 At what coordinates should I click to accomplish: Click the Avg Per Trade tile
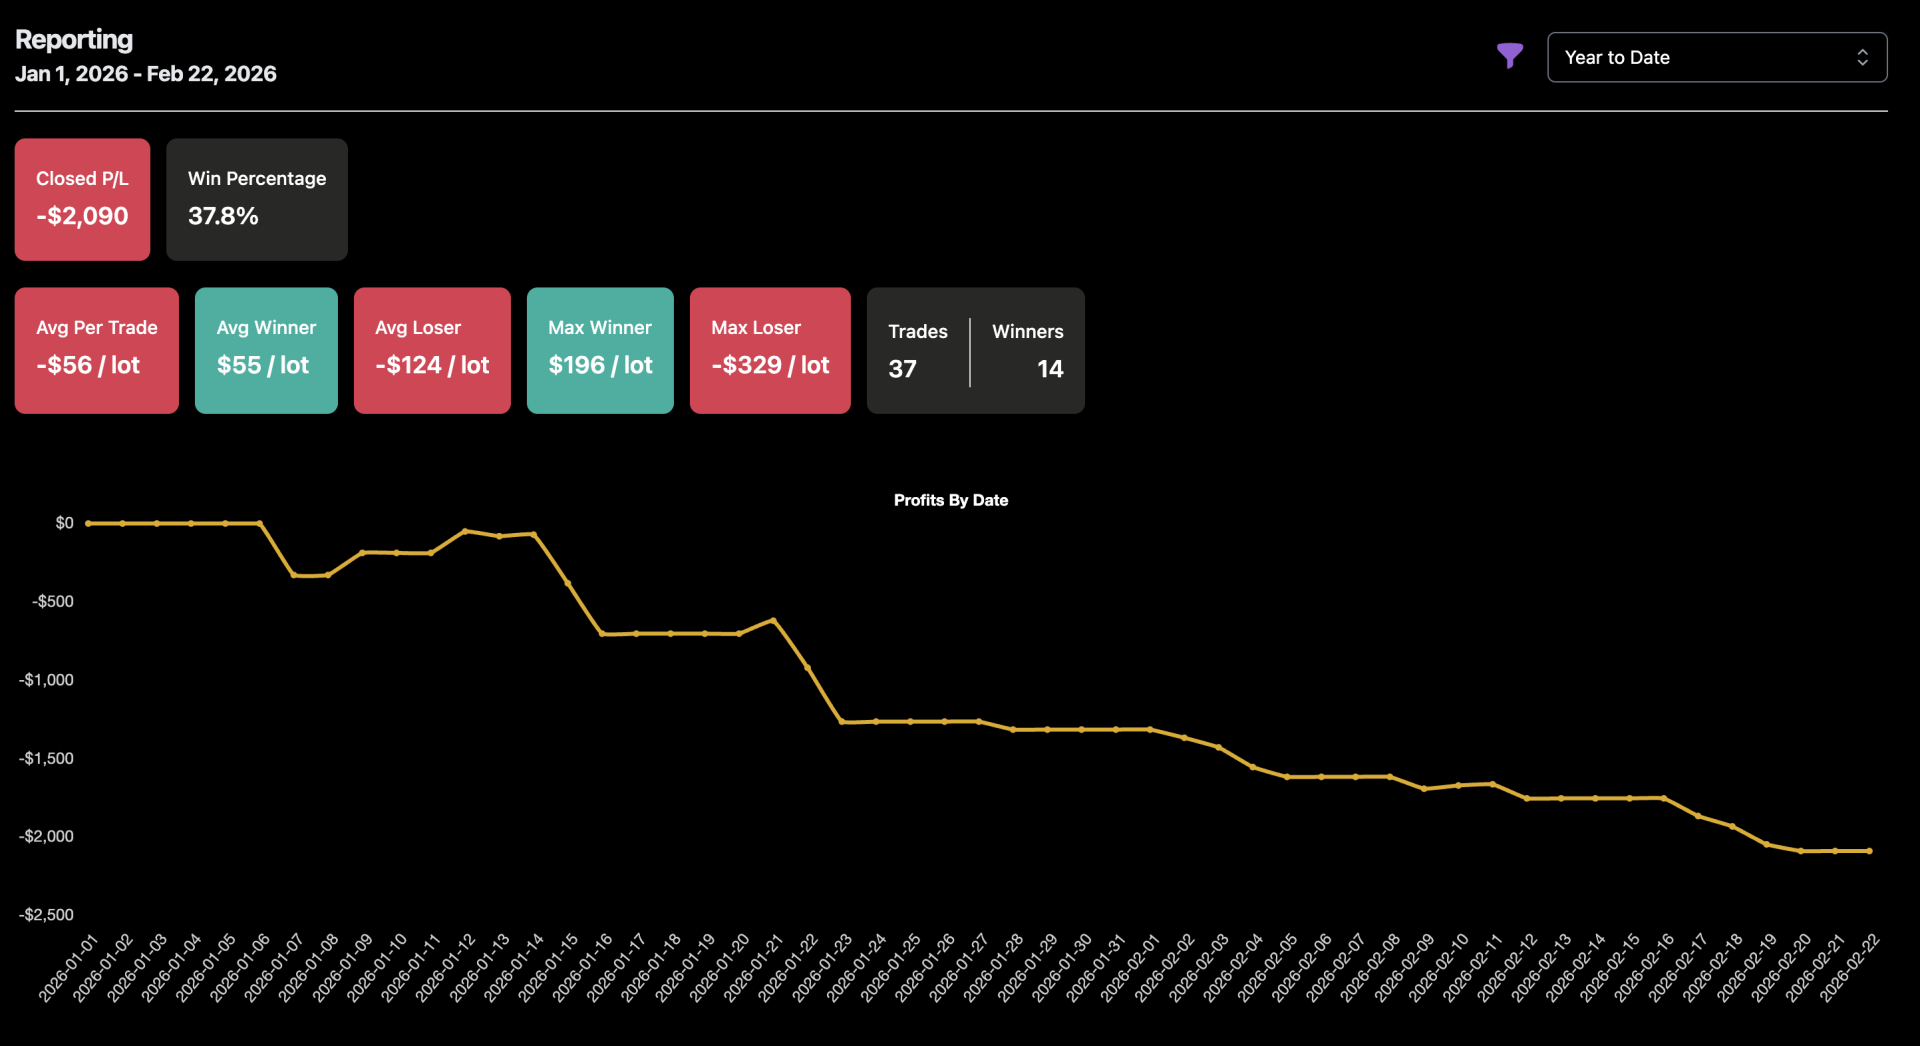96,350
